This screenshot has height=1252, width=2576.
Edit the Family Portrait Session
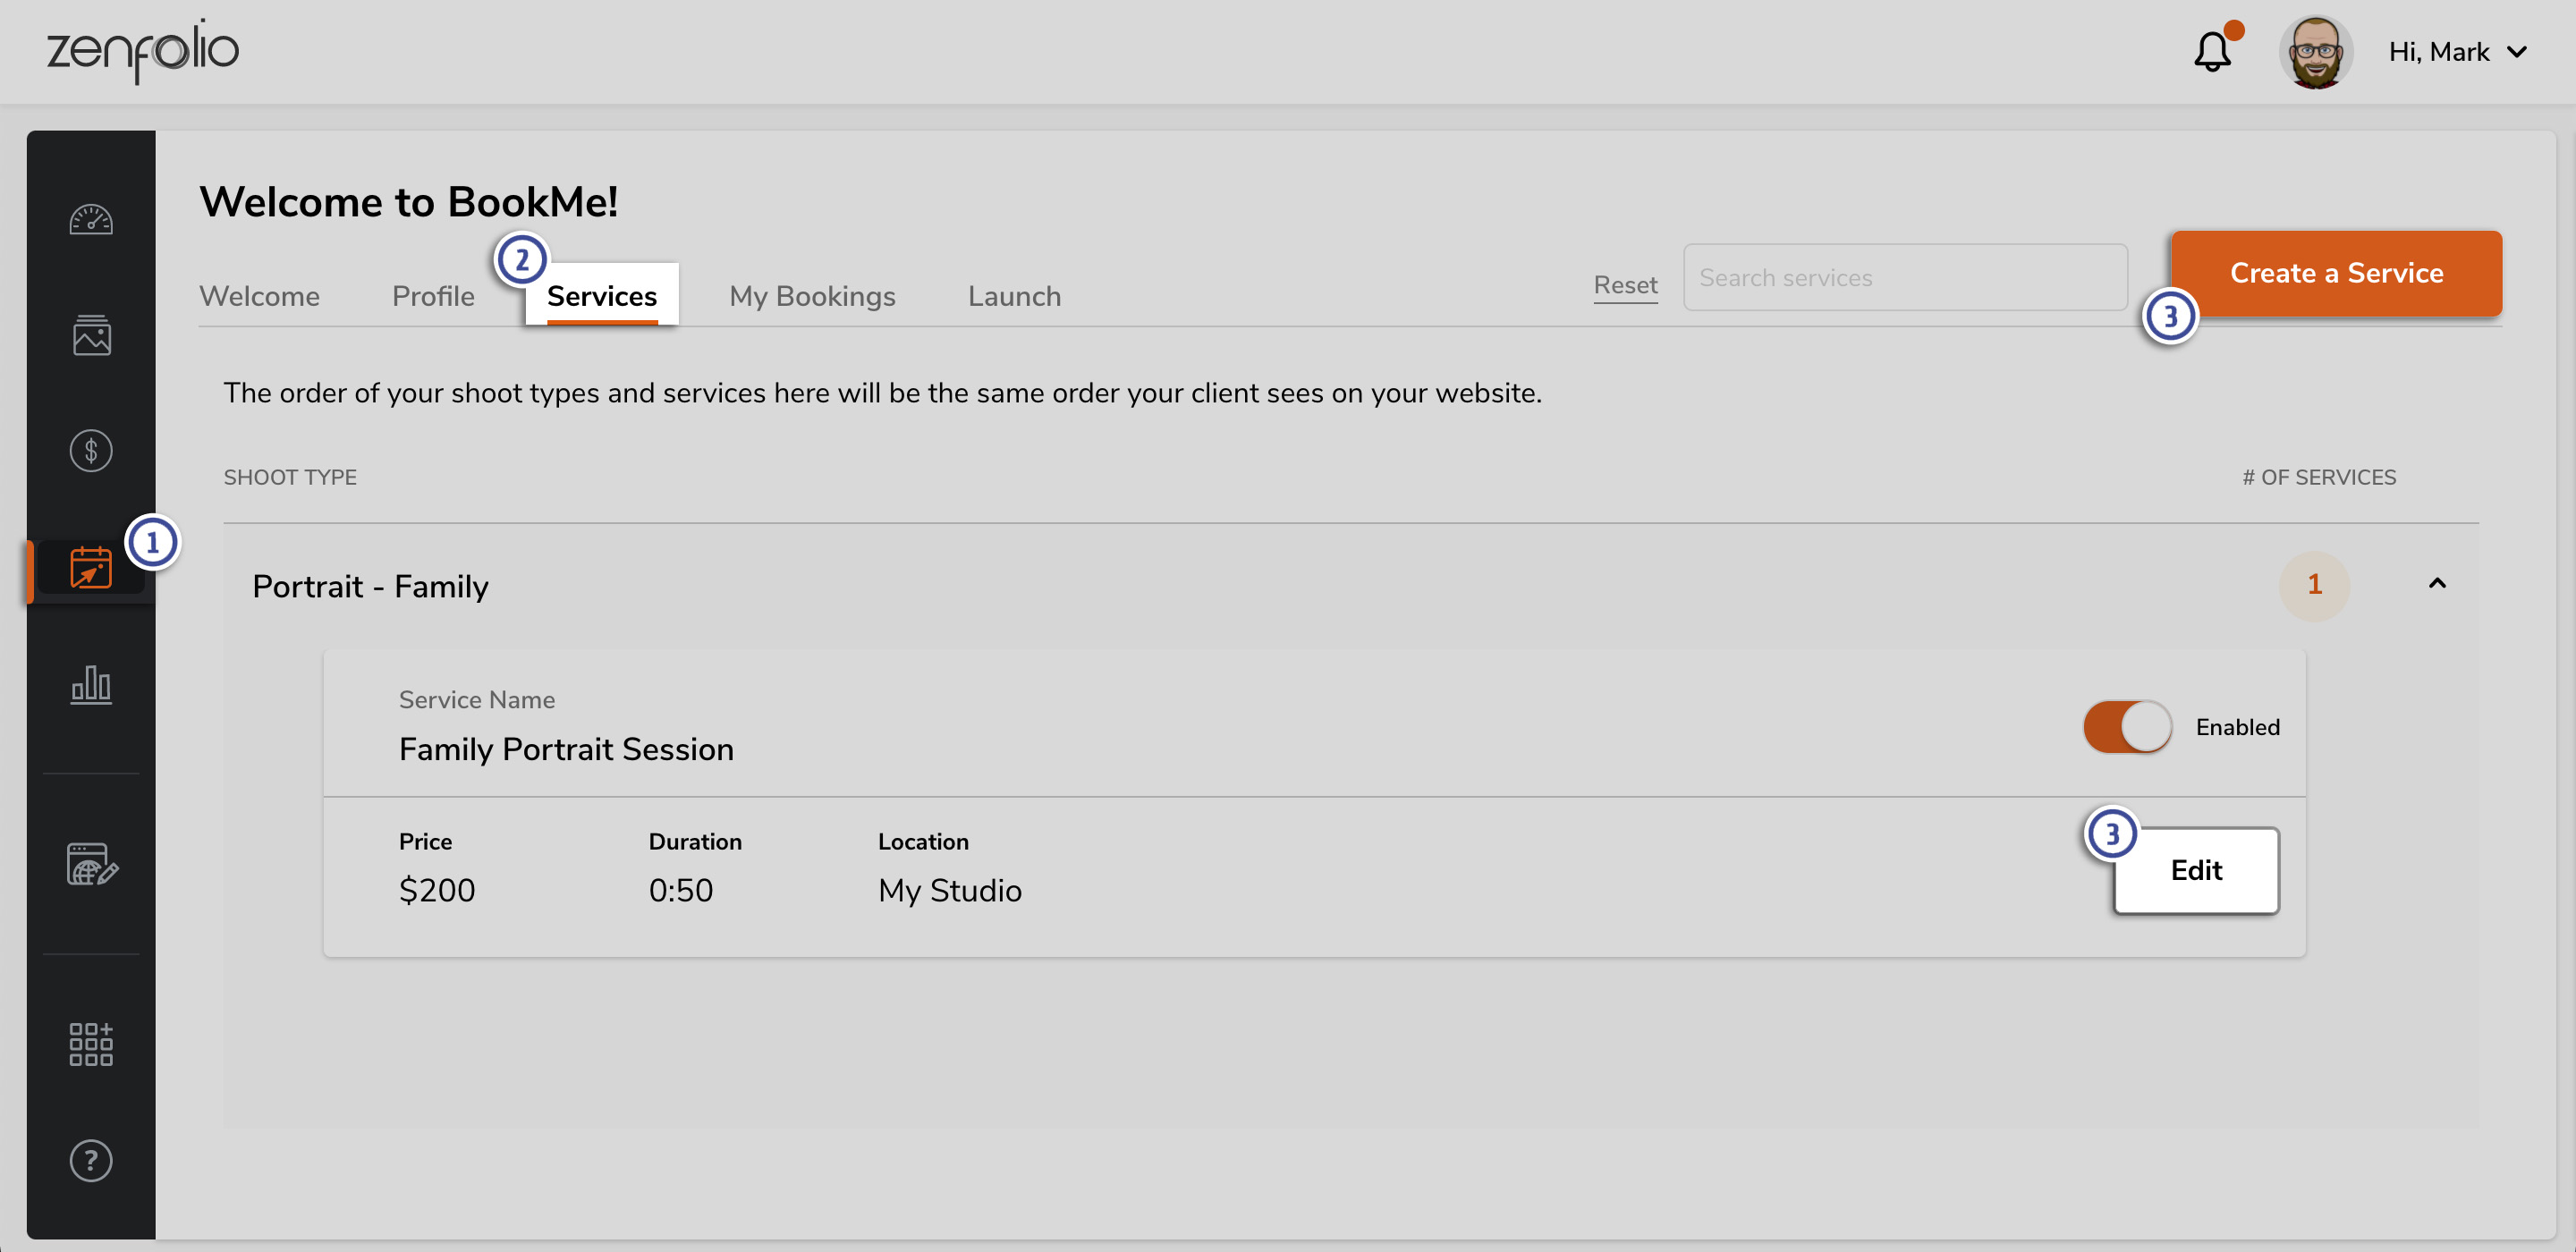(x=2196, y=870)
